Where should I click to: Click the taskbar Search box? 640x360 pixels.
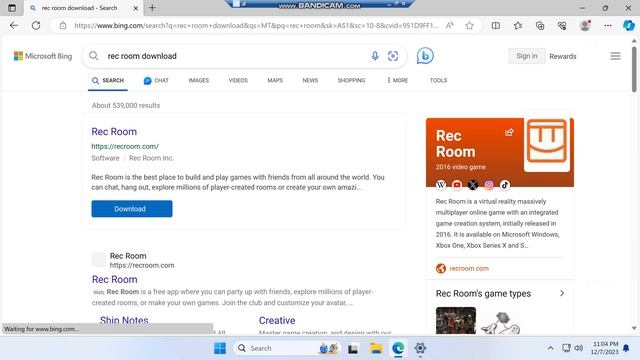[287, 348]
